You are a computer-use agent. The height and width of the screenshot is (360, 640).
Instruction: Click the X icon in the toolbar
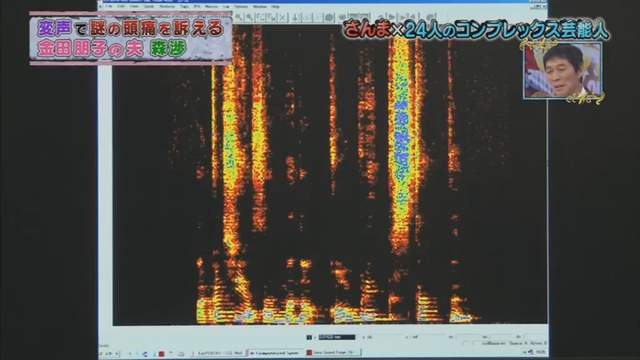click(x=282, y=17)
